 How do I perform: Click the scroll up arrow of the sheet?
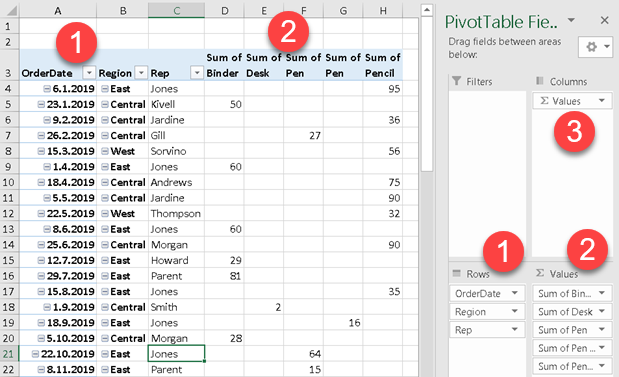pyautogui.click(x=426, y=10)
